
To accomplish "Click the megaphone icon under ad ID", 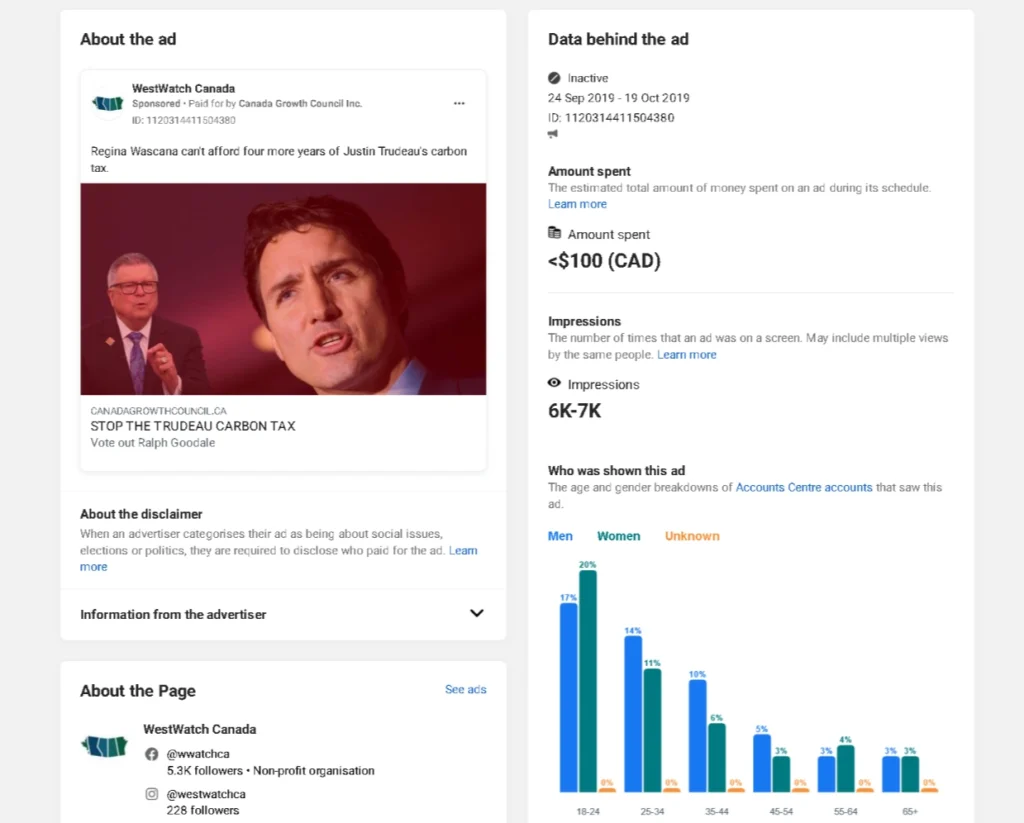I will click(x=554, y=134).
